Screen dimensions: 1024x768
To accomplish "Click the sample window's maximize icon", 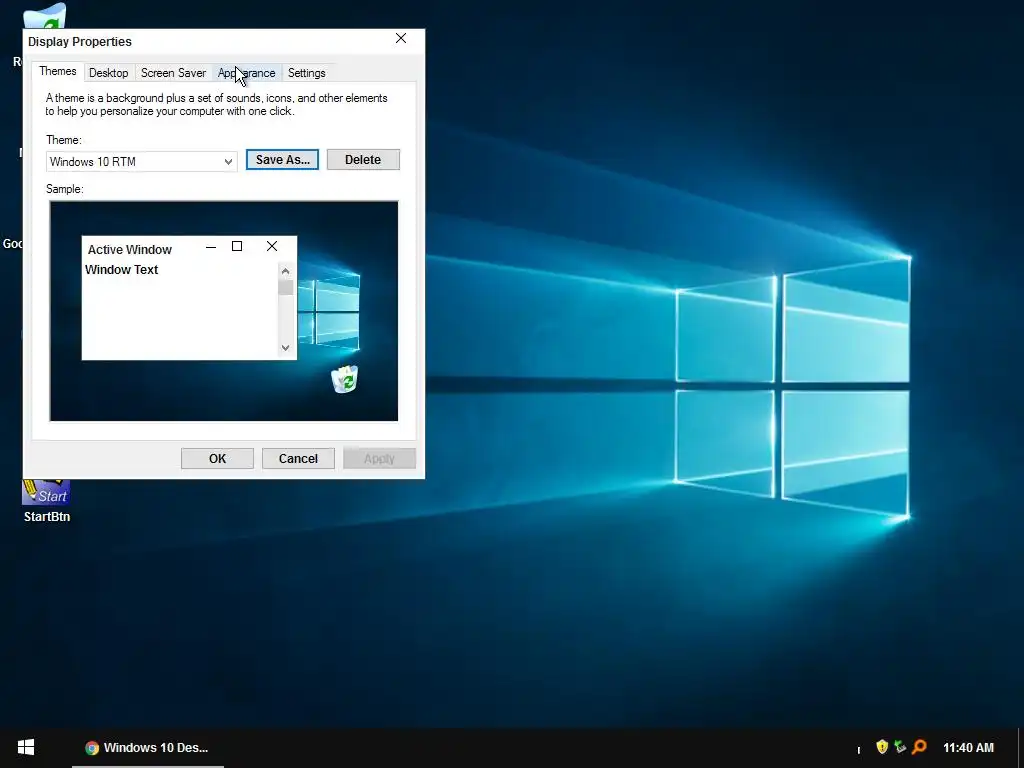I will [237, 246].
